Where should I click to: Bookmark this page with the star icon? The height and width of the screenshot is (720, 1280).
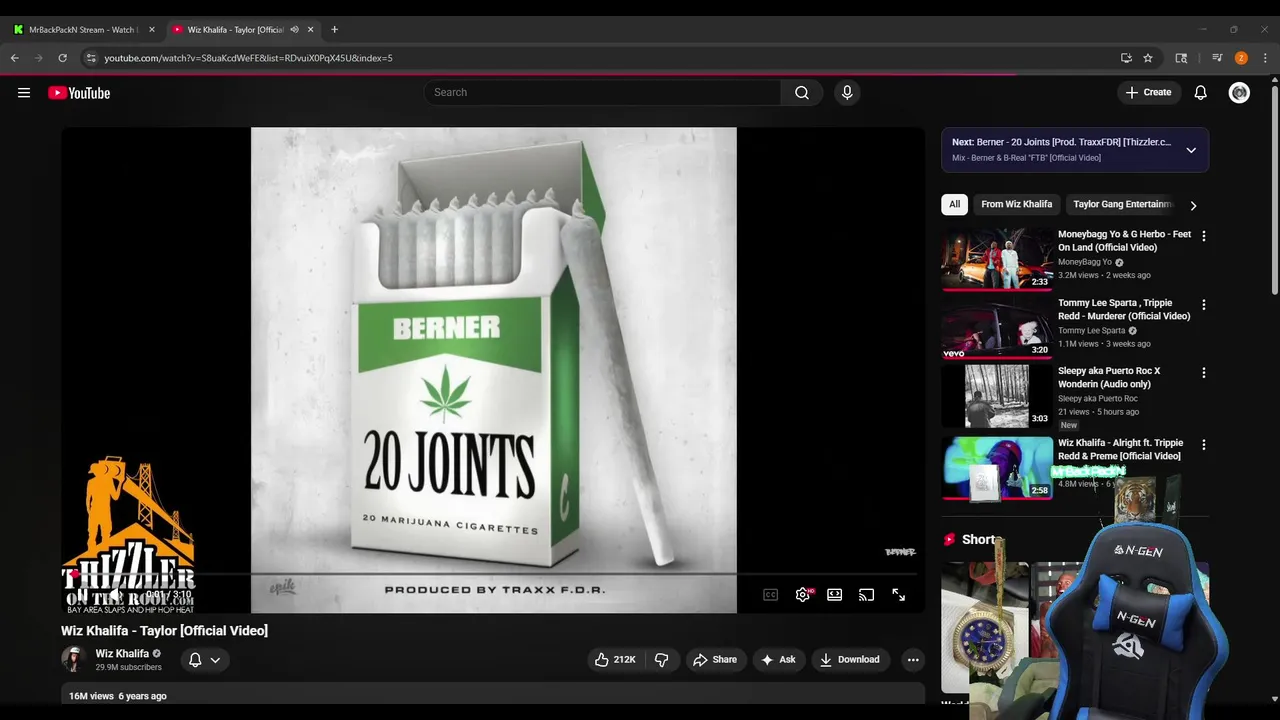1148,58
